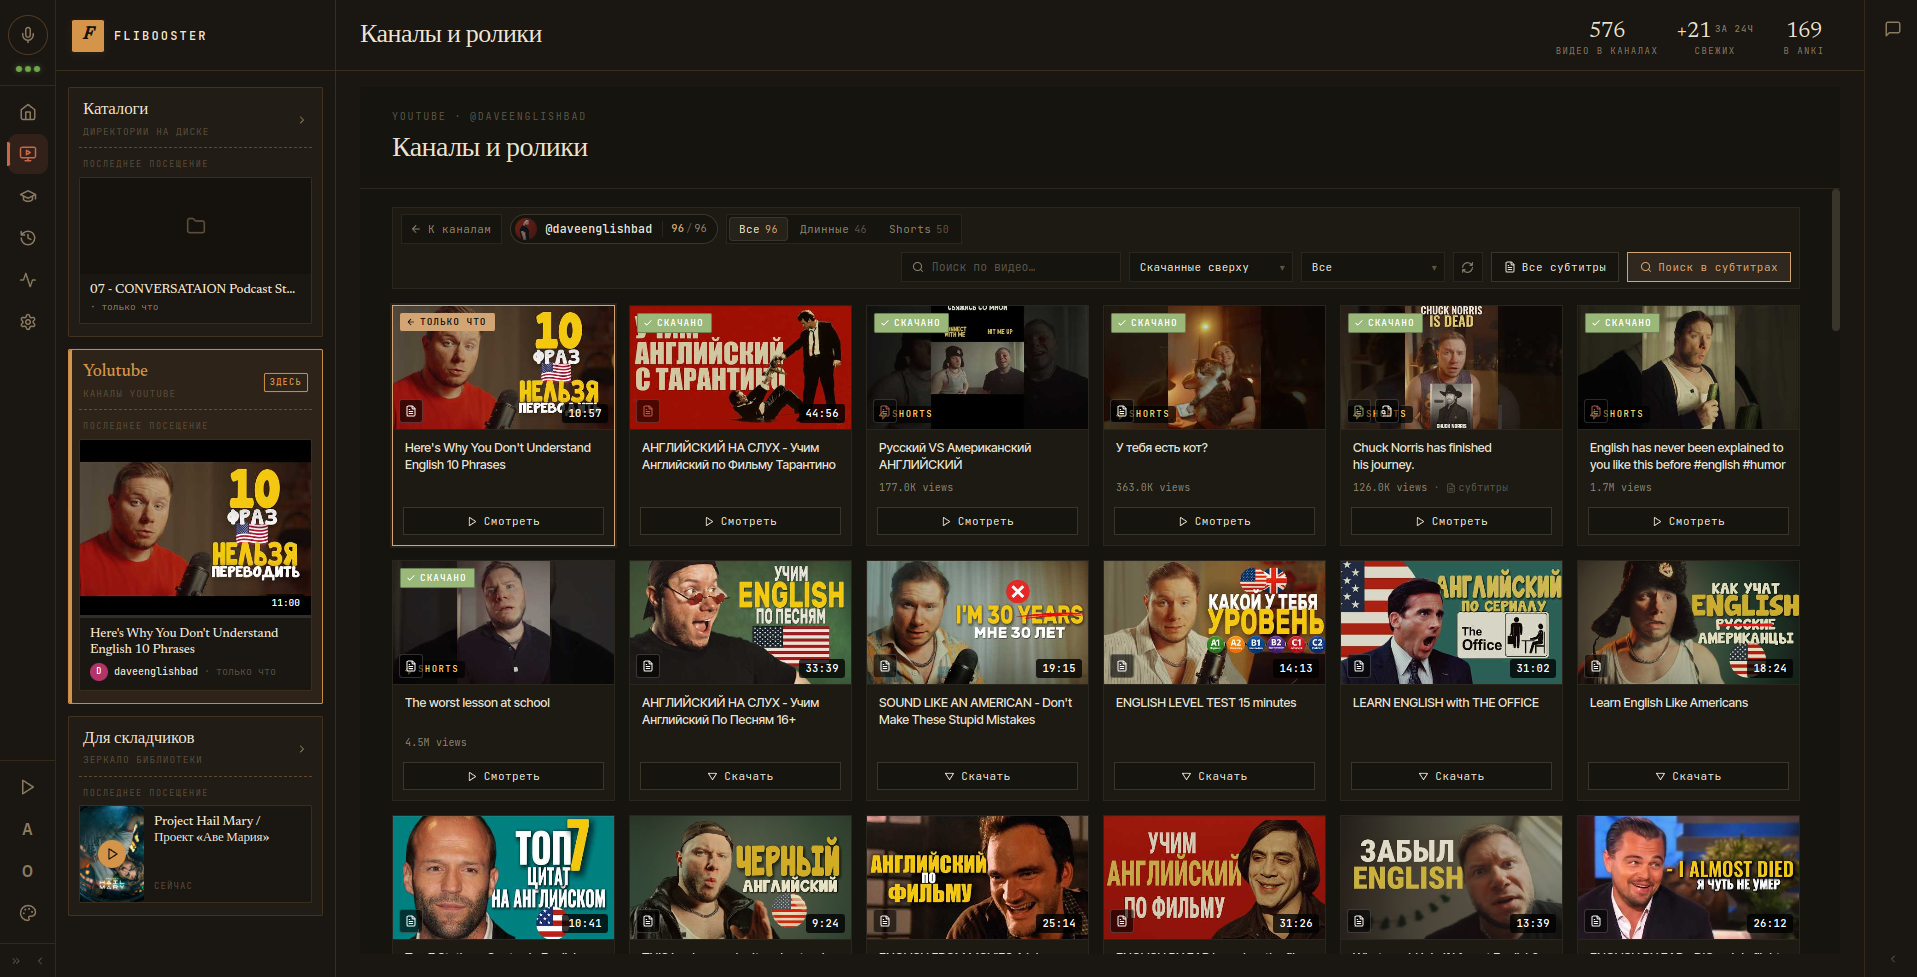
Task: Click the 'daveenglishbad' channel name in Yolutube card
Action: tap(156, 672)
